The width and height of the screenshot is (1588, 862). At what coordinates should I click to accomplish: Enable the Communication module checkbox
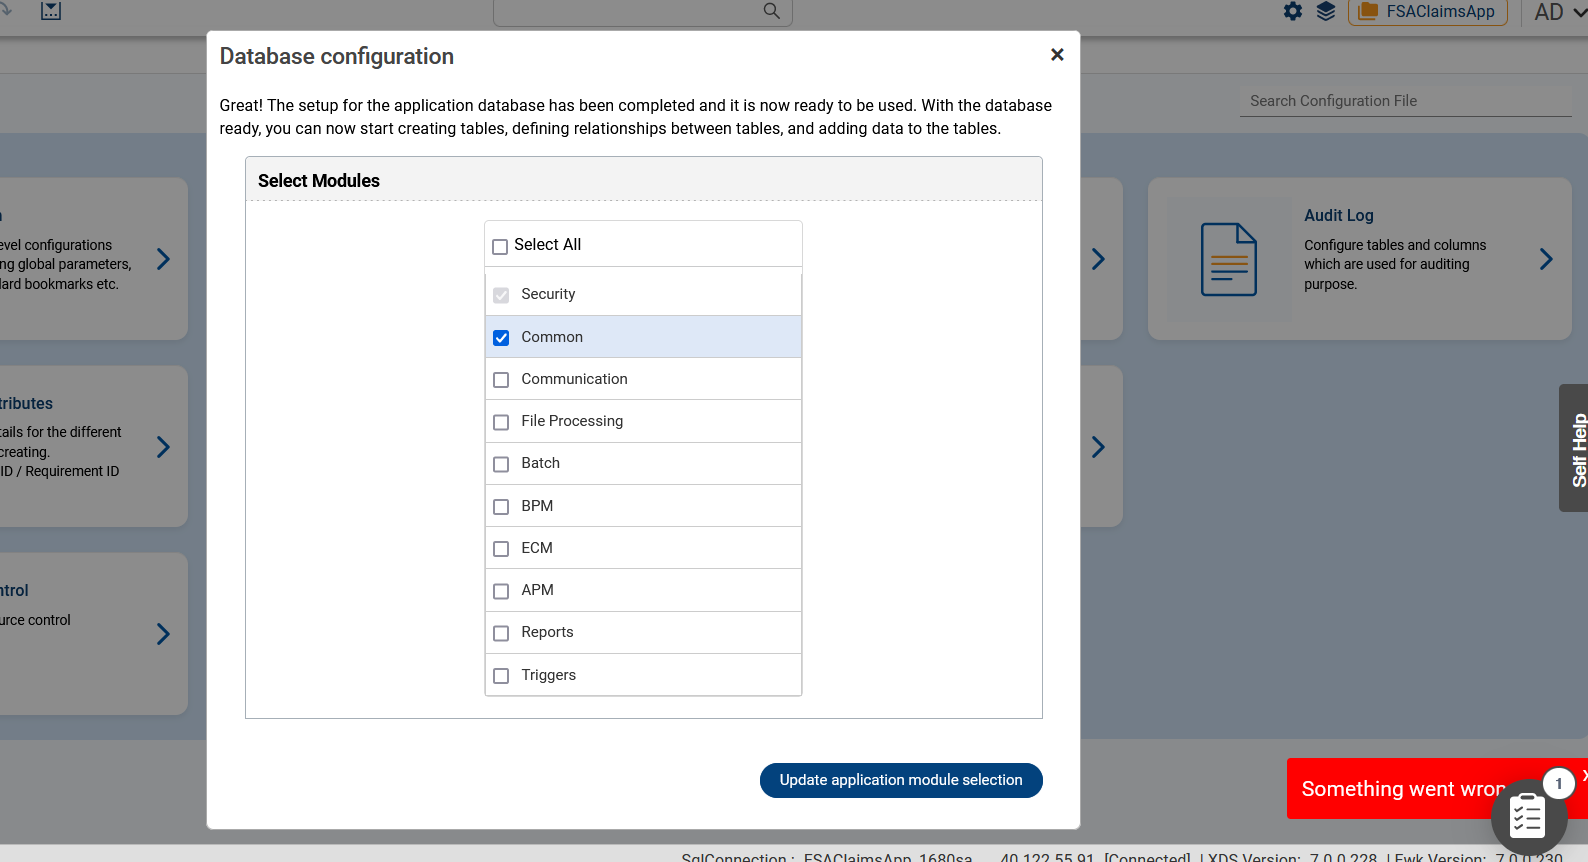tap(501, 380)
